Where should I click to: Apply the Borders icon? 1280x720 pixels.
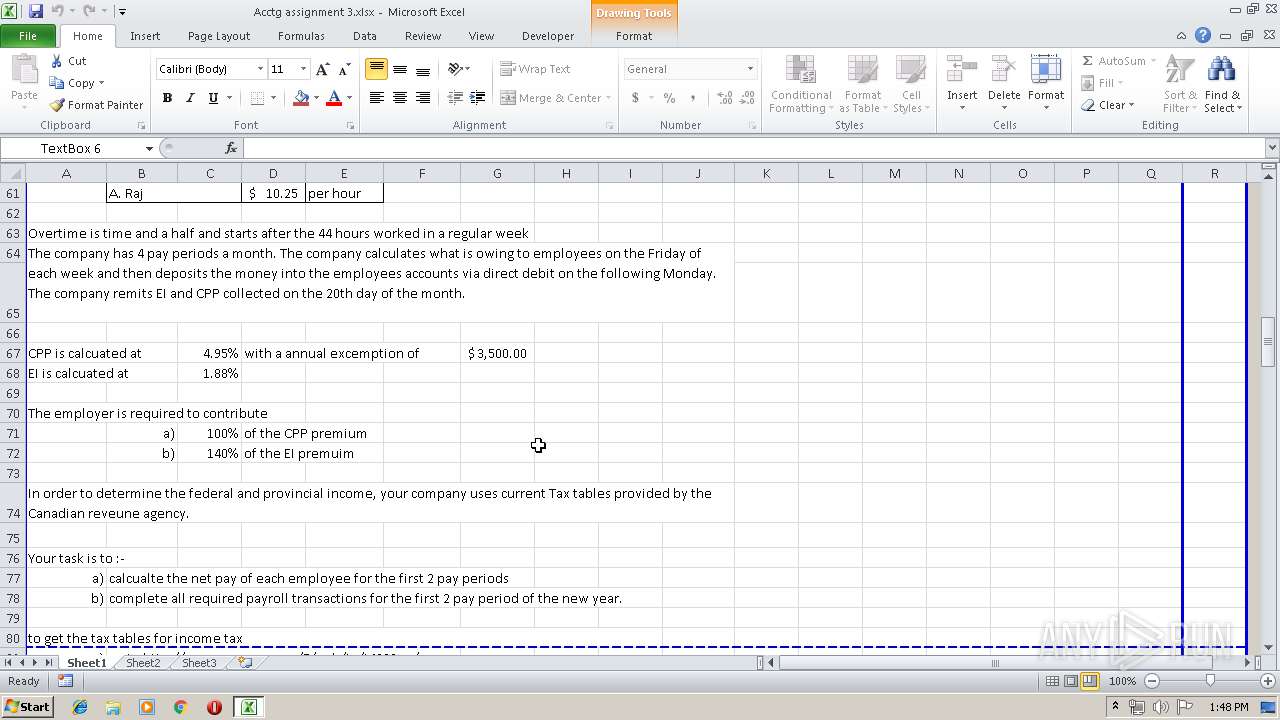tap(257, 98)
